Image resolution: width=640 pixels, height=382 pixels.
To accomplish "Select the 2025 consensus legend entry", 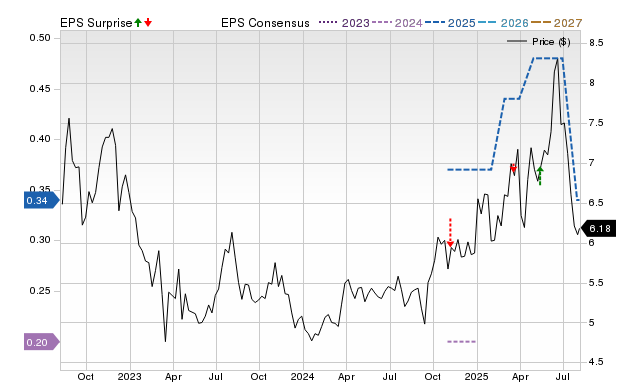I will [x=450, y=23].
